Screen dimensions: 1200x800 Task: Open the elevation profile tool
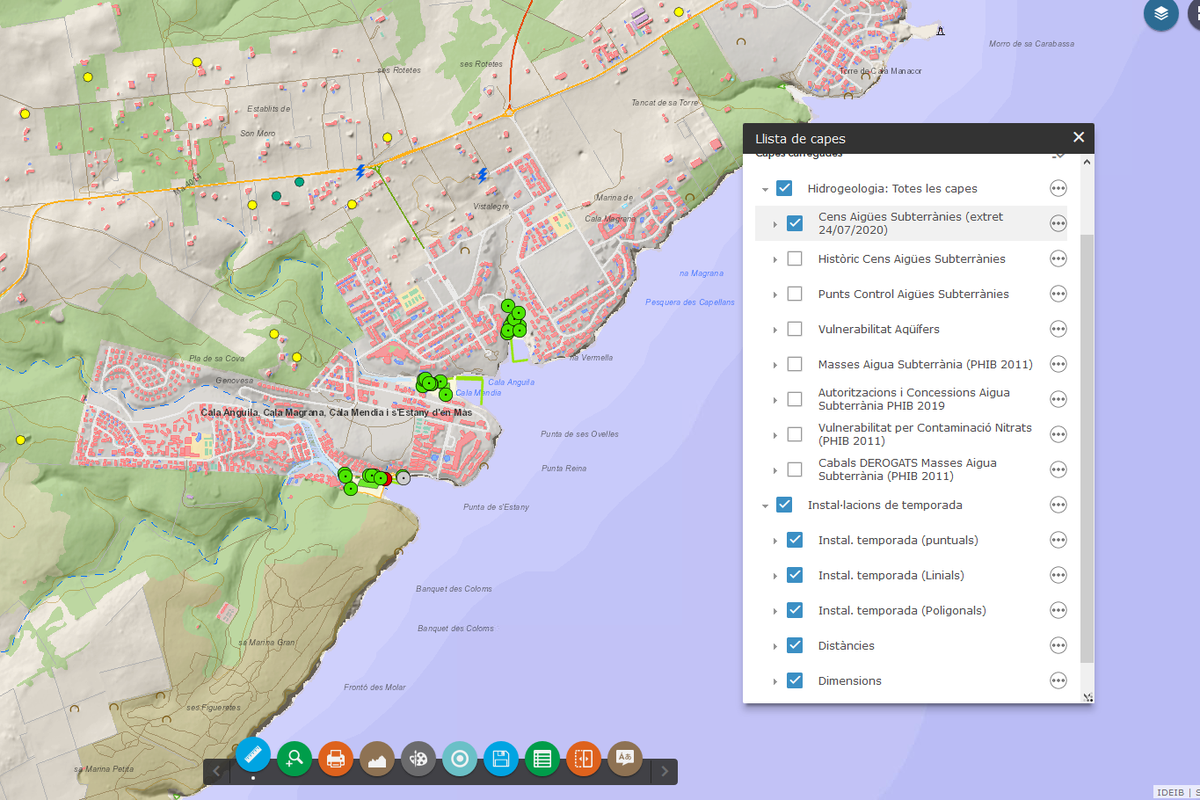click(x=377, y=759)
